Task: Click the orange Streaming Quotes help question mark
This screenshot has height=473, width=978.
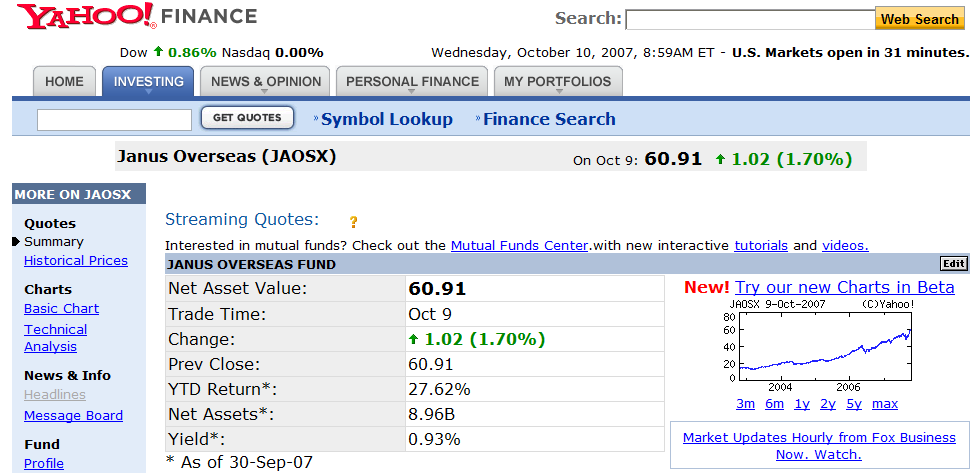Action: click(353, 222)
